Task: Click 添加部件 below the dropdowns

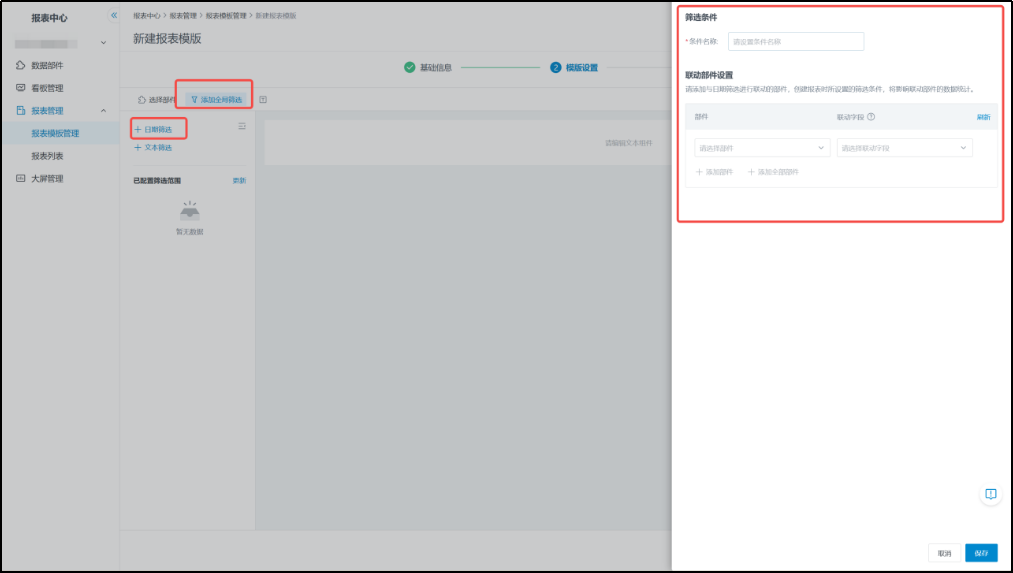Action: pos(714,172)
